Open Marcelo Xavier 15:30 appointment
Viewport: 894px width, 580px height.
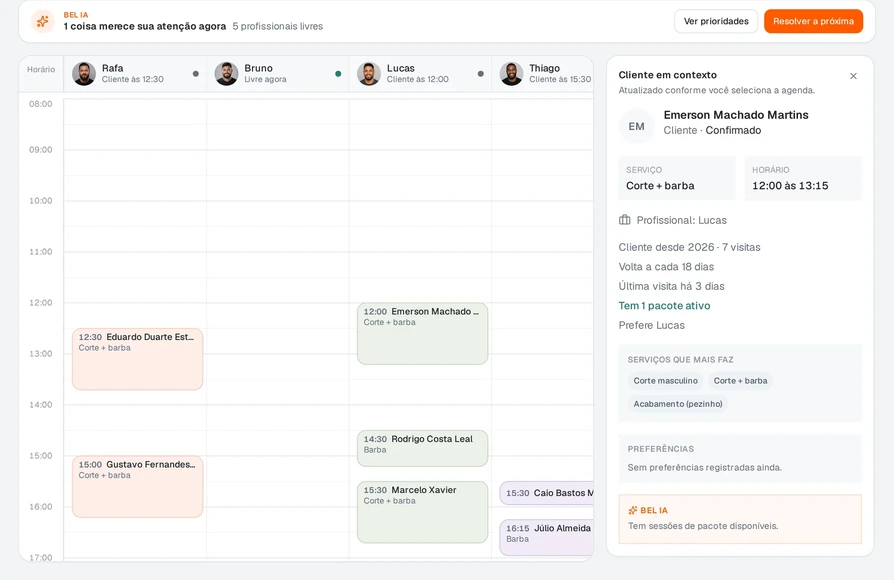point(422,512)
